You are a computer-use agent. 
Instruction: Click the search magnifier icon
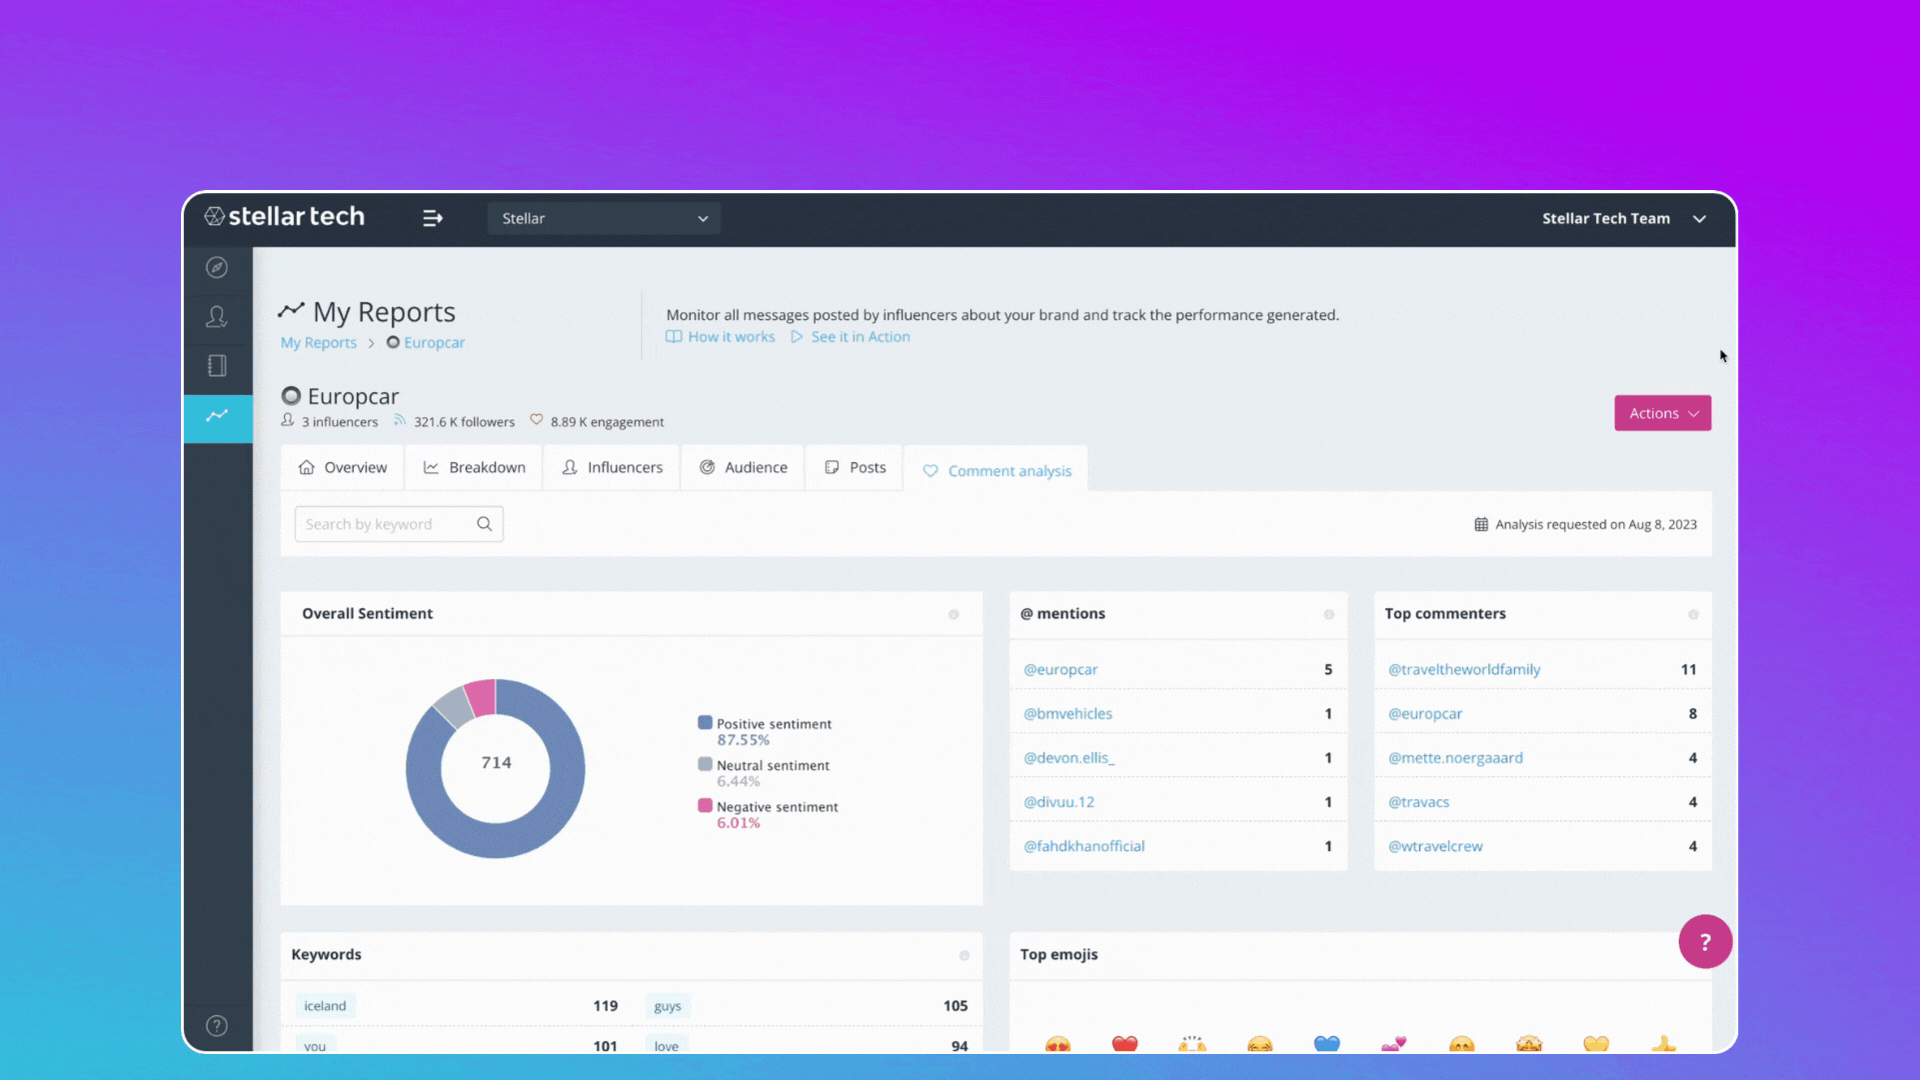pyautogui.click(x=484, y=524)
